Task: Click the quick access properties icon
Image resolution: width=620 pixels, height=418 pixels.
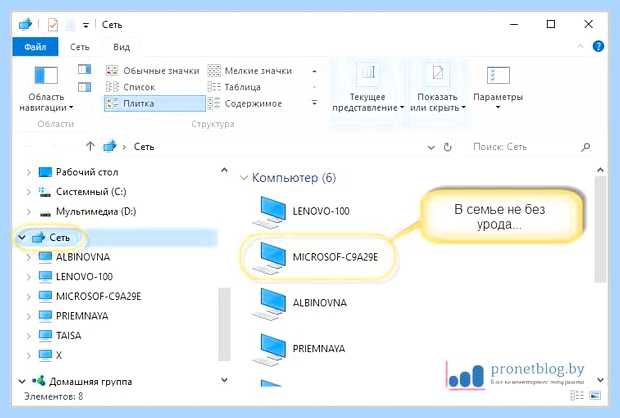Action: (x=53, y=25)
